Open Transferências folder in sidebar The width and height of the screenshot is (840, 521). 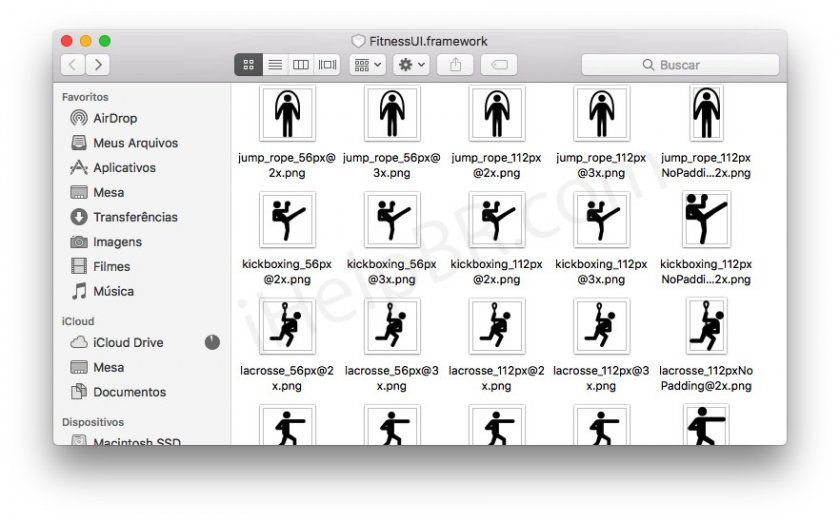click(x=135, y=217)
